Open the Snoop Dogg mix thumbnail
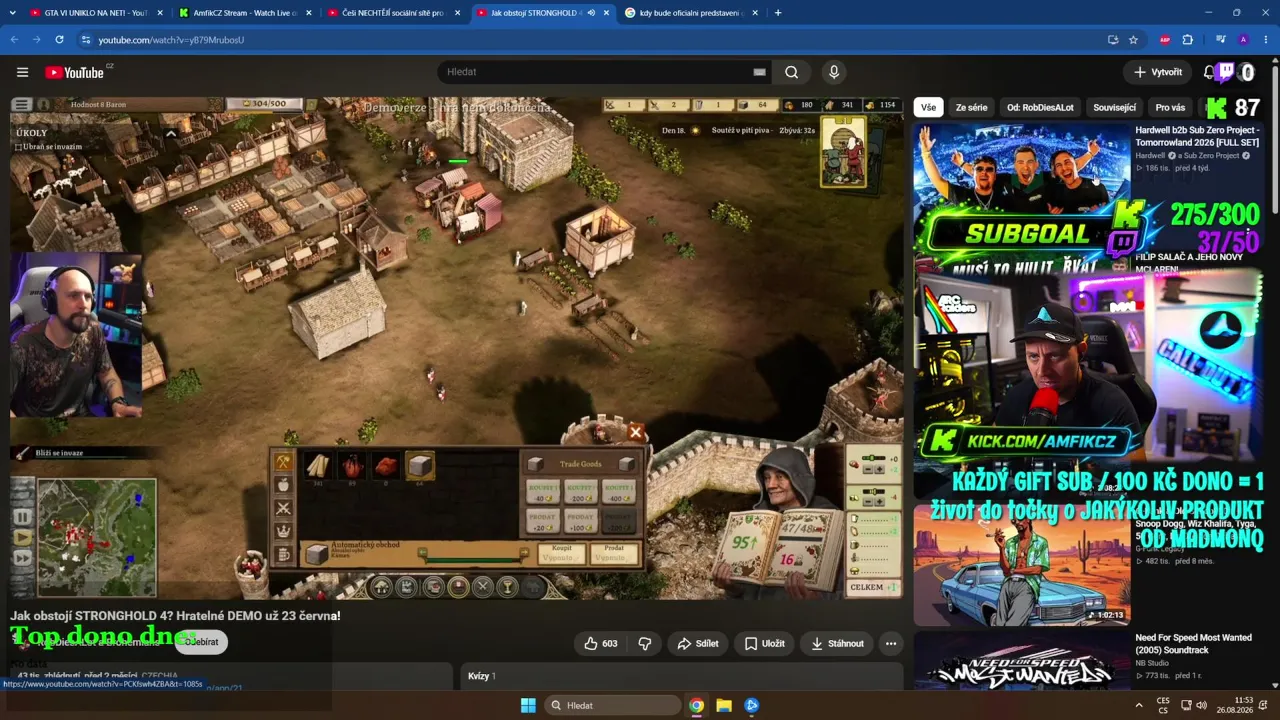This screenshot has height=720, width=1280. click(x=1021, y=565)
